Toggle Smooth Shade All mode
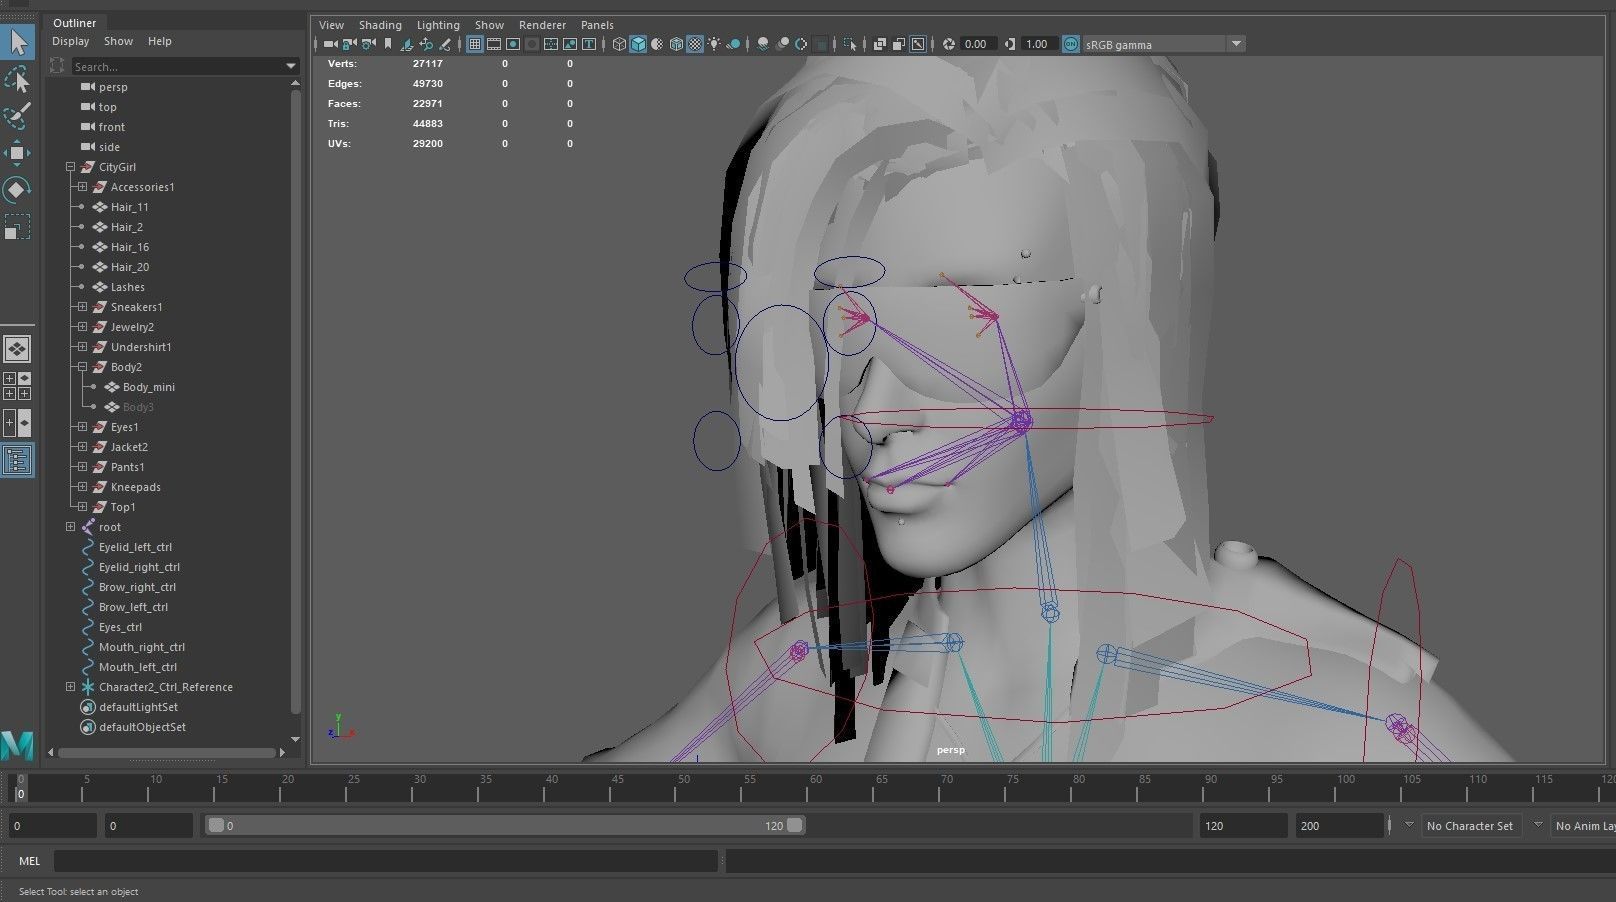 [x=638, y=44]
